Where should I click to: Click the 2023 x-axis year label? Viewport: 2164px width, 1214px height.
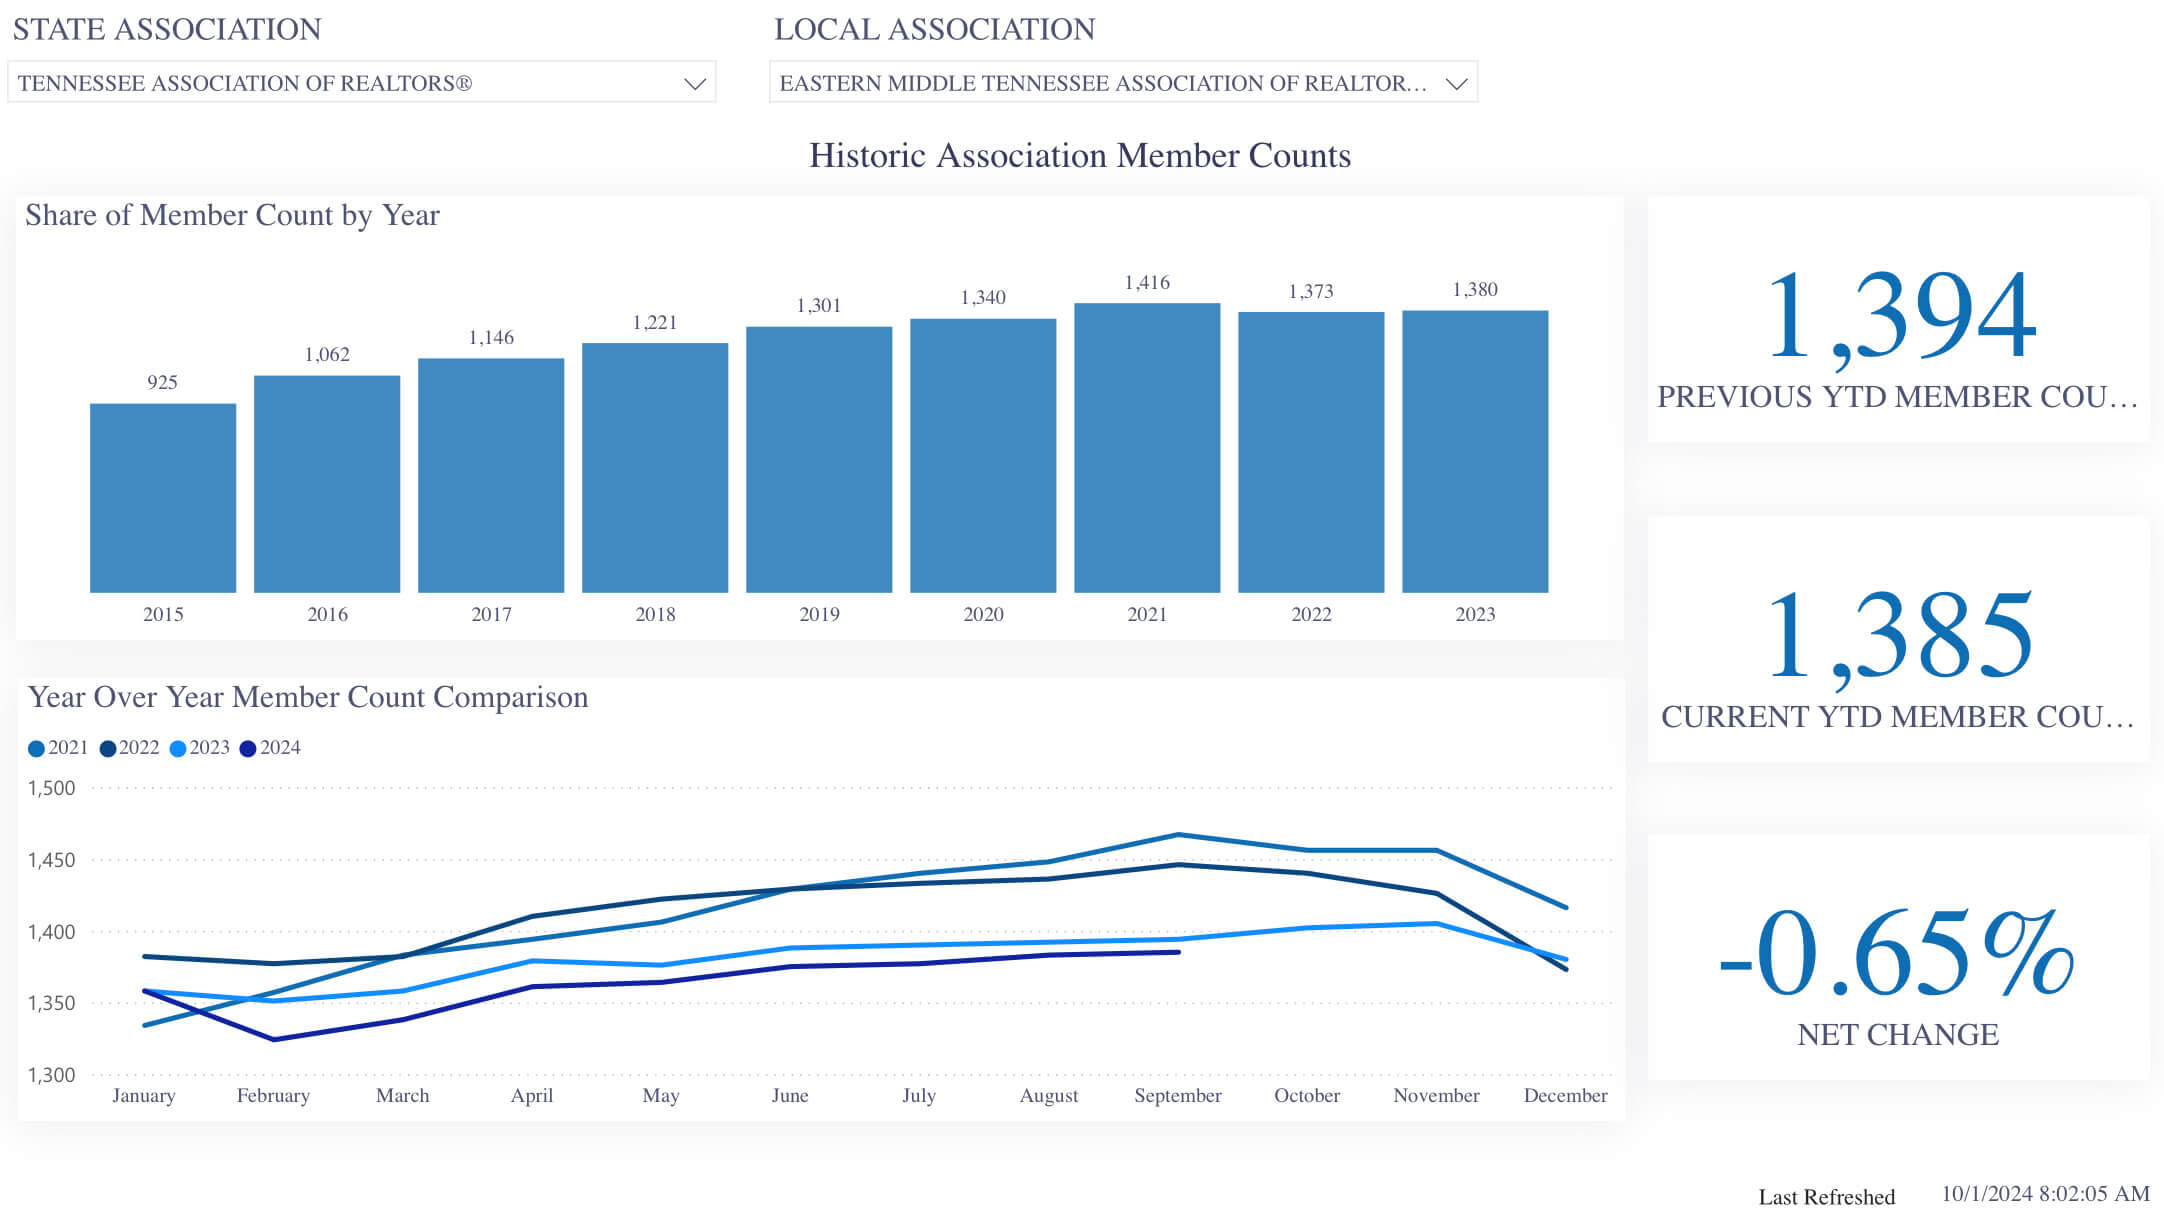click(1475, 614)
